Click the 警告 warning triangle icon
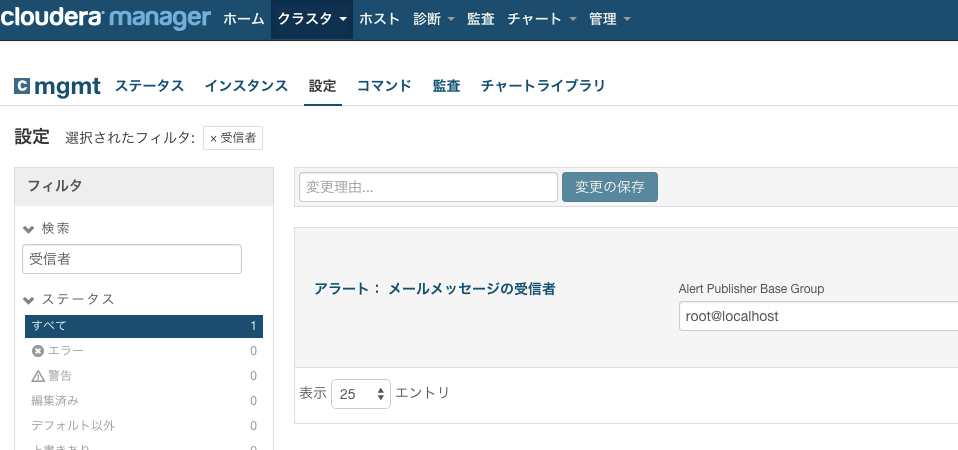 [38, 376]
